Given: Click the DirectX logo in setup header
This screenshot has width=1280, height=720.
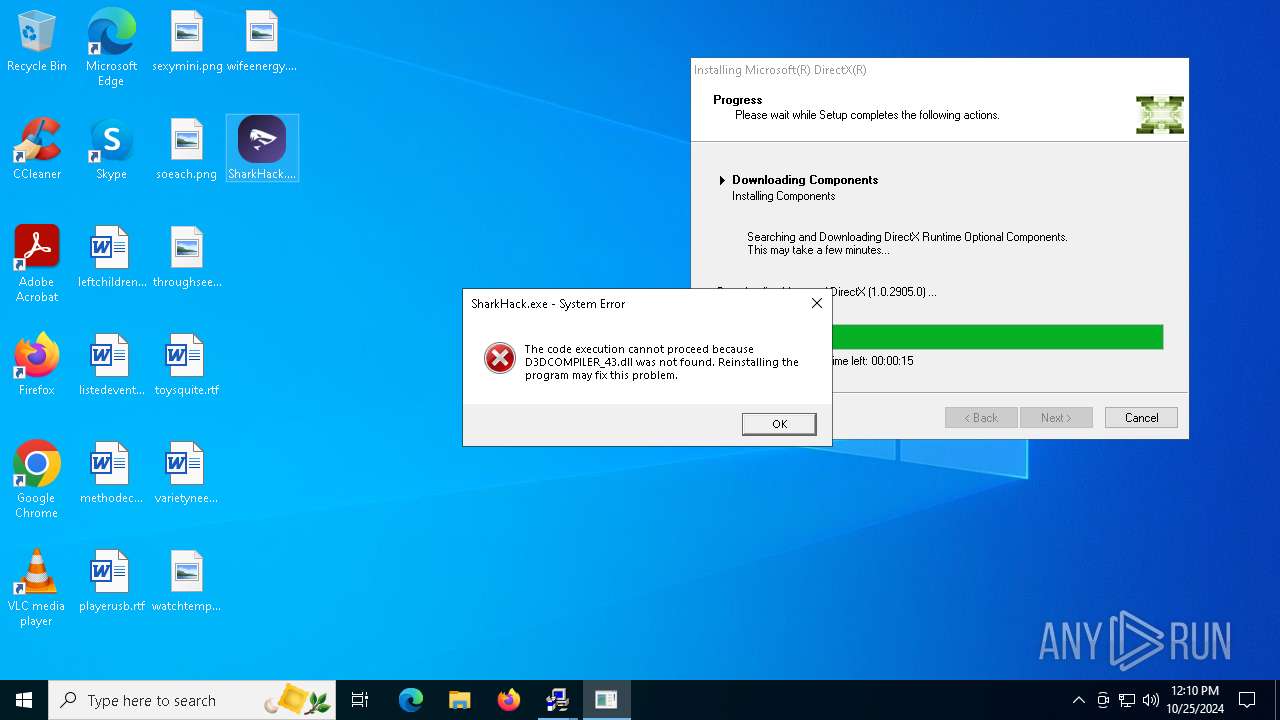Looking at the screenshot, I should (1160, 115).
